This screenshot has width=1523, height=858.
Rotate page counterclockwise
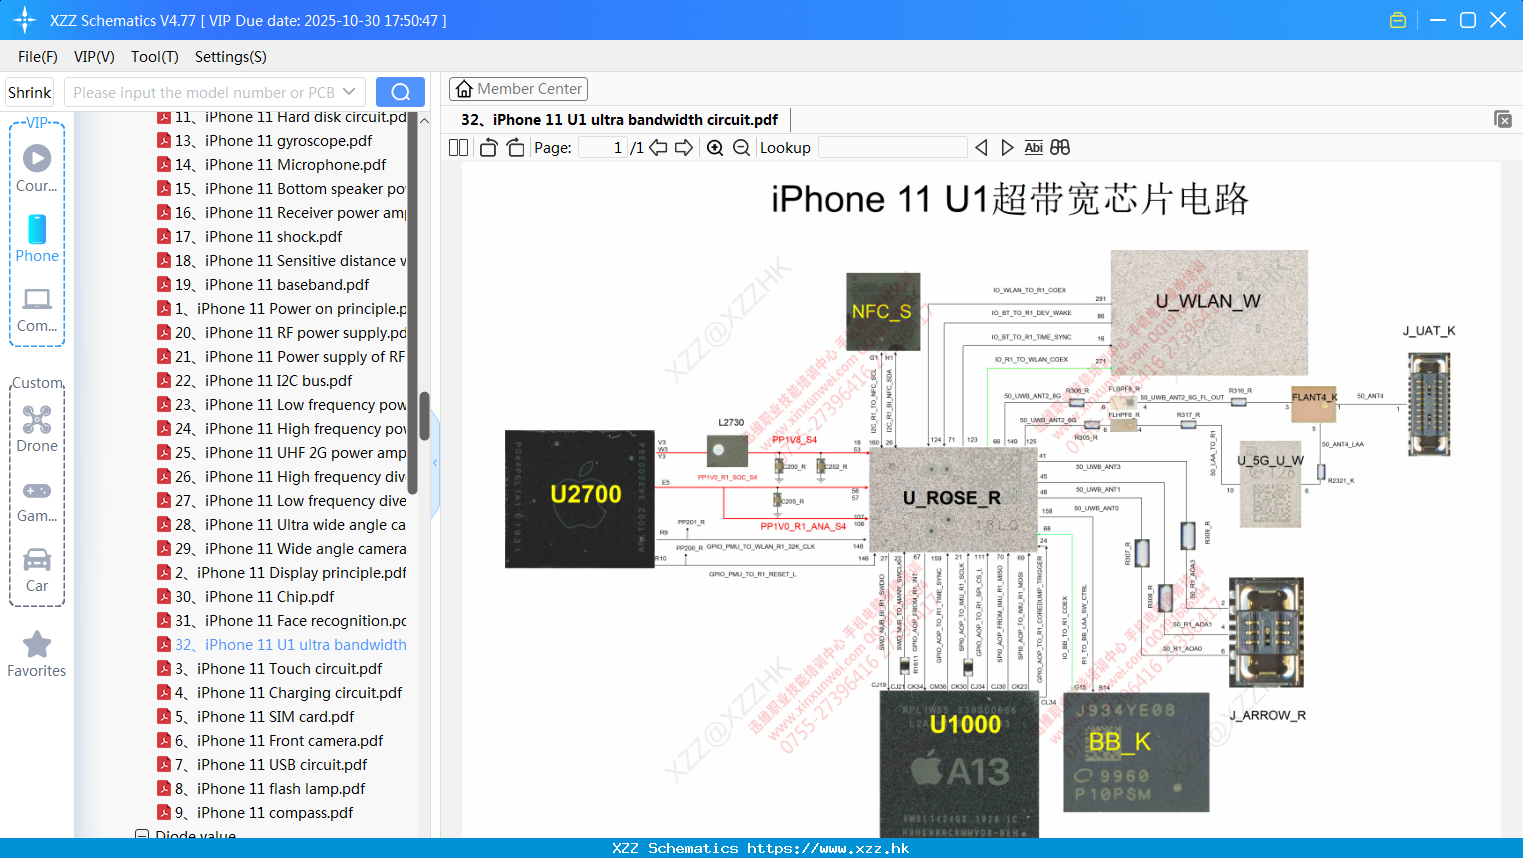tap(488, 148)
